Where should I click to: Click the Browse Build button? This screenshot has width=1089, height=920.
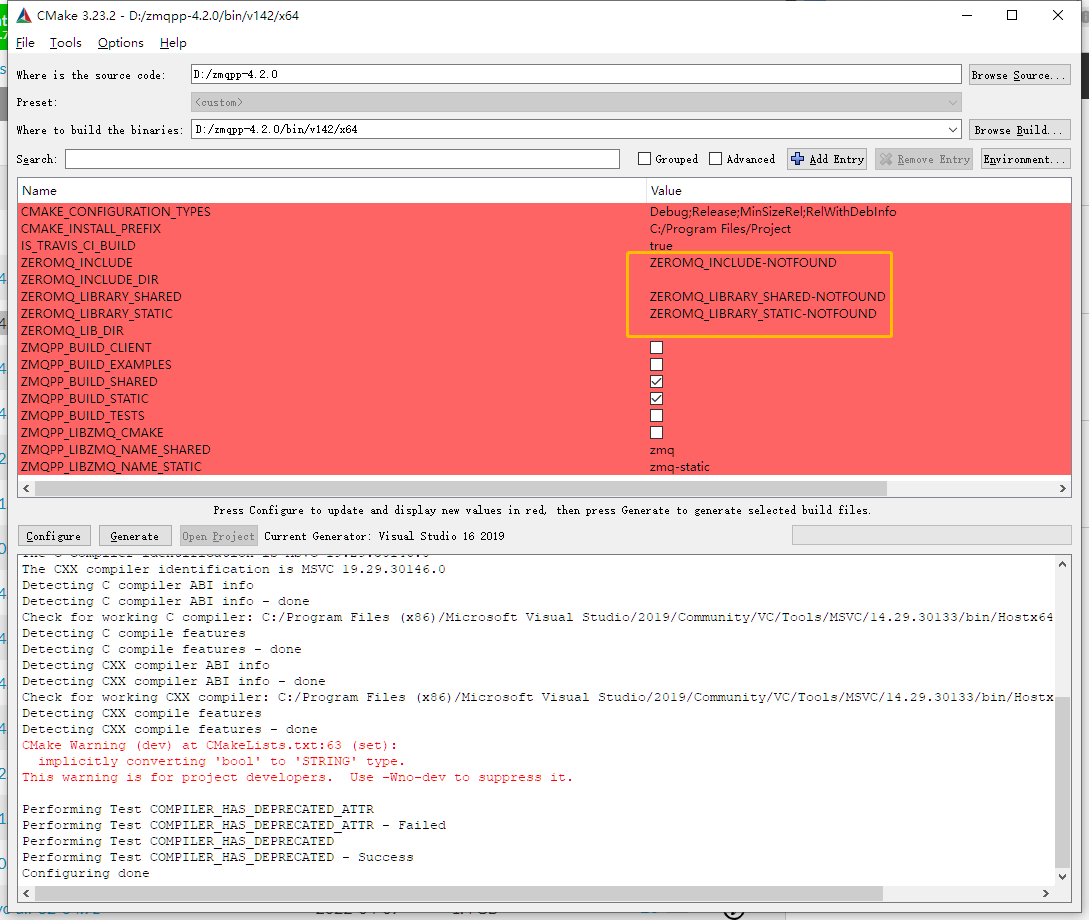coord(1019,130)
